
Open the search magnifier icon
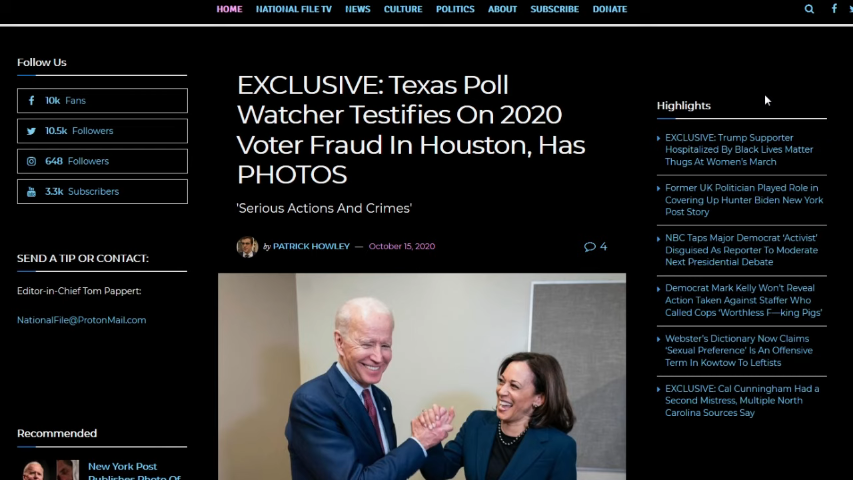tap(809, 9)
